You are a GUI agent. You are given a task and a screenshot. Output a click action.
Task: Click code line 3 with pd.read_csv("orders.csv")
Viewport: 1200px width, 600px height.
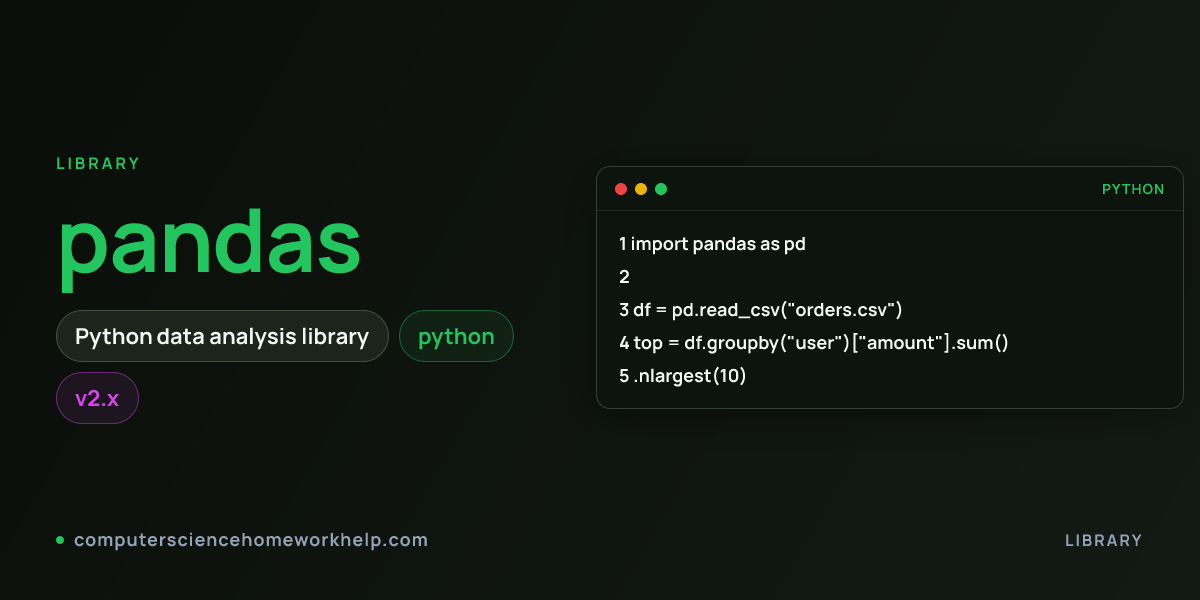(761, 309)
